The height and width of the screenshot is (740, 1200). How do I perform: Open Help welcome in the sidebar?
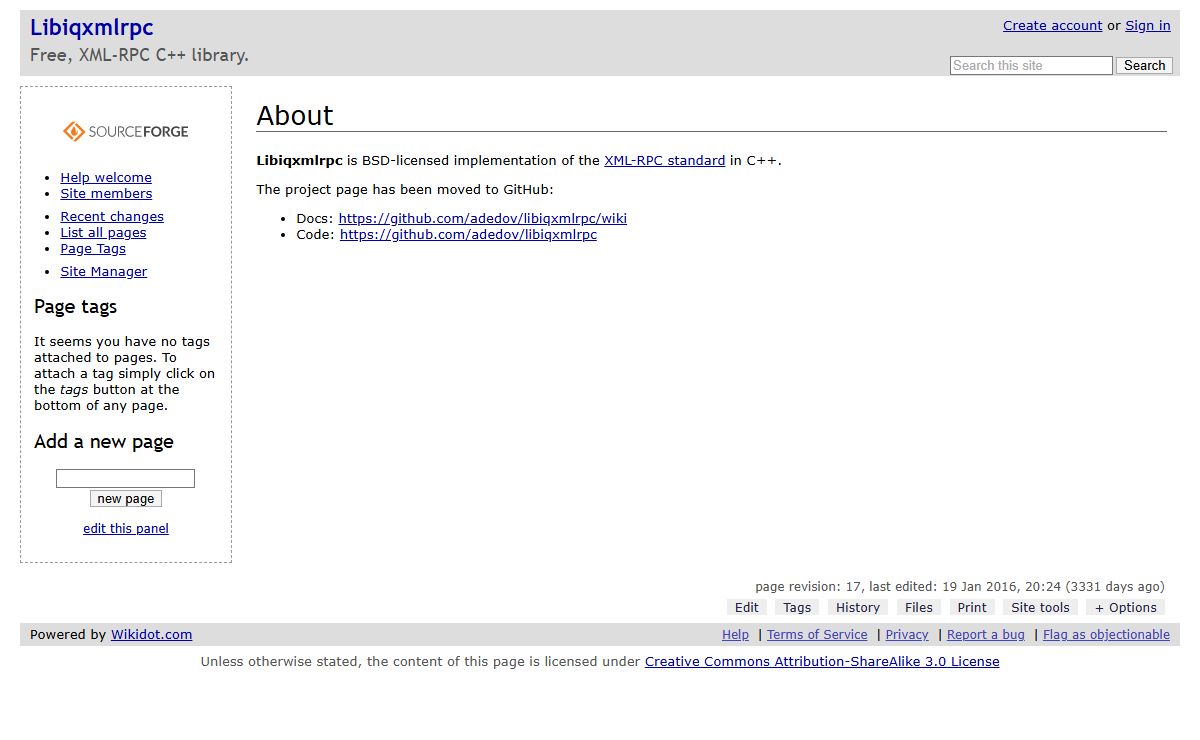coord(106,178)
